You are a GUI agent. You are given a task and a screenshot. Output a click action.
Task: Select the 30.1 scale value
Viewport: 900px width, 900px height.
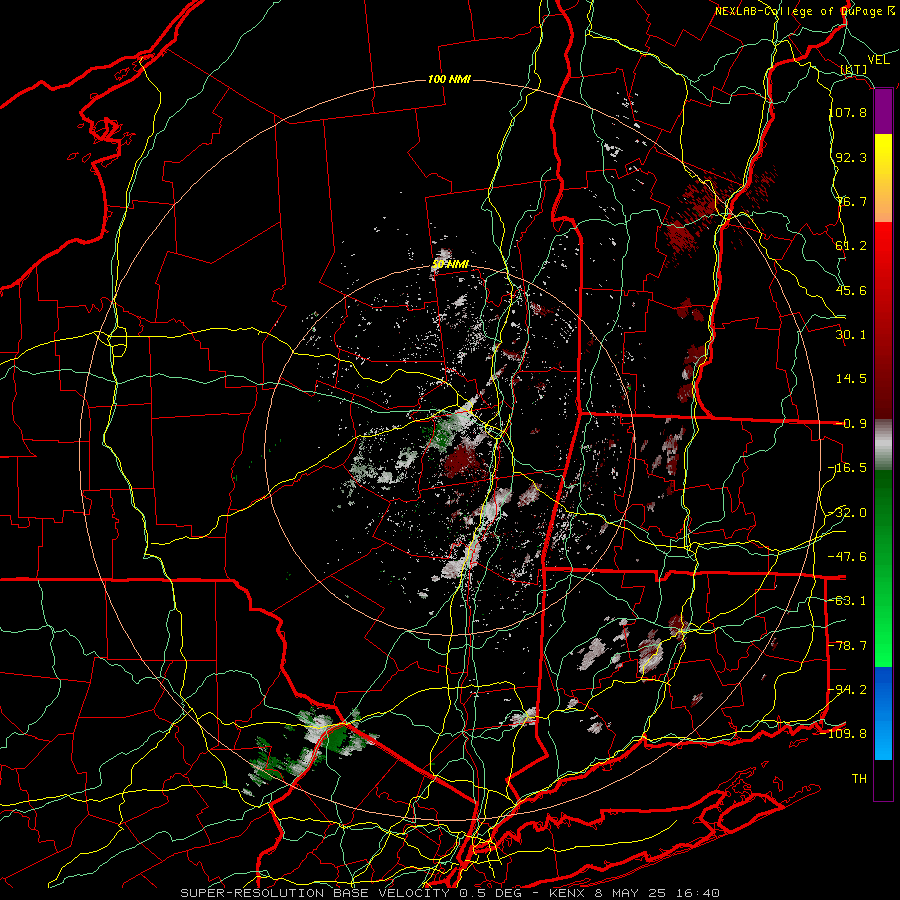pyautogui.click(x=851, y=335)
